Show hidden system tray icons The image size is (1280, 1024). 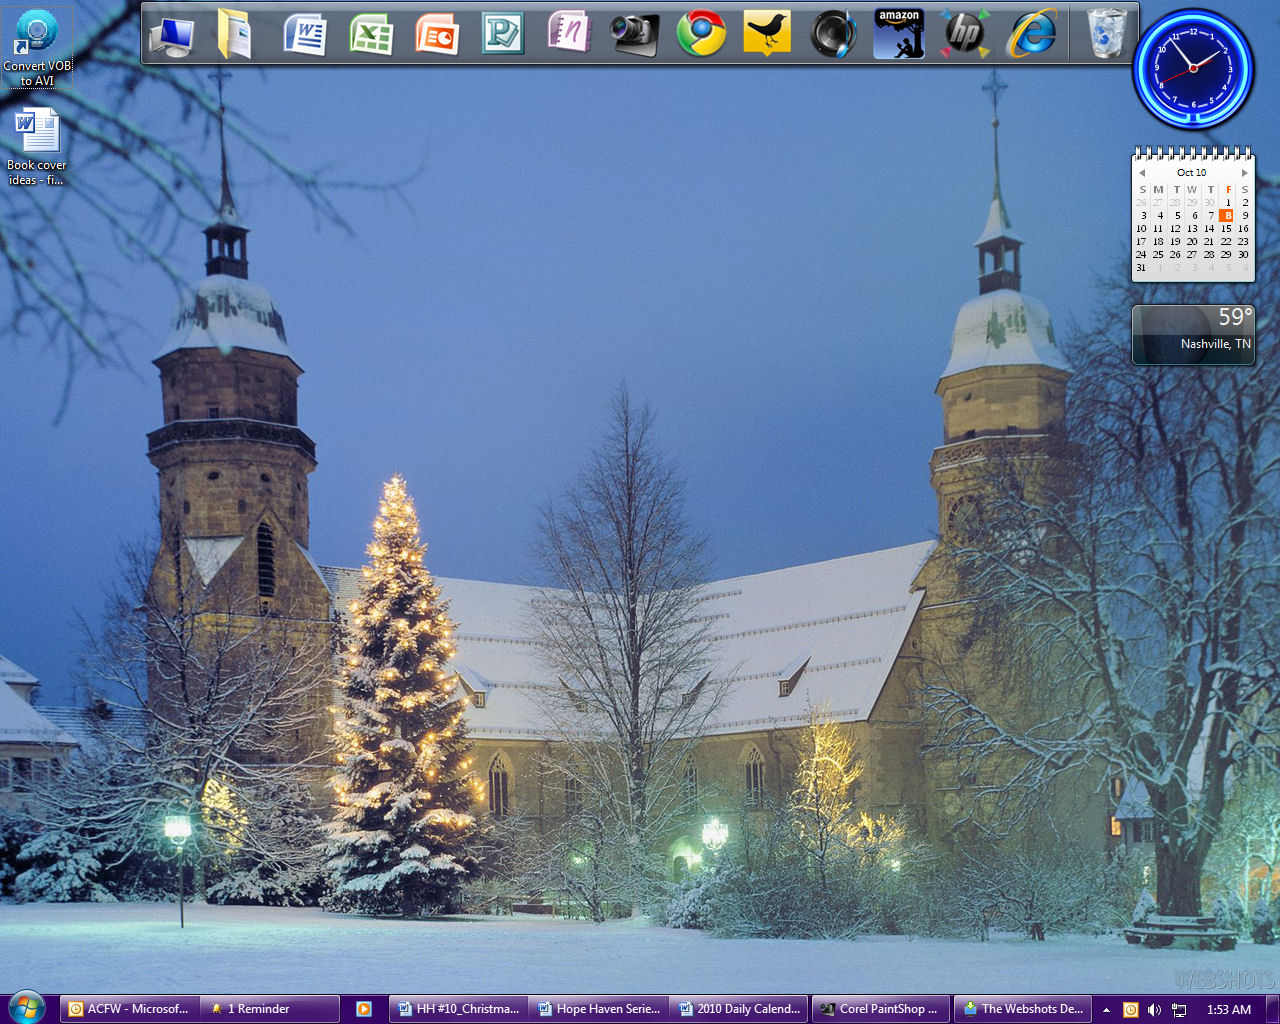pyautogui.click(x=1106, y=1010)
